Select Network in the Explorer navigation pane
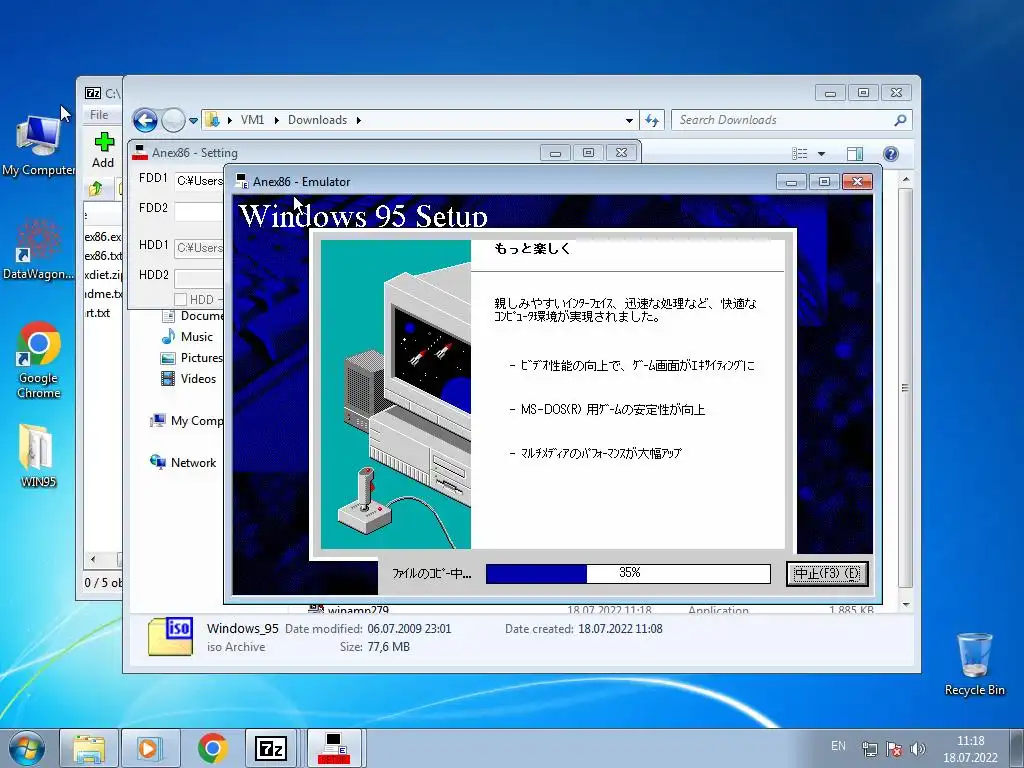Image resolution: width=1024 pixels, height=768 pixels. click(183, 463)
